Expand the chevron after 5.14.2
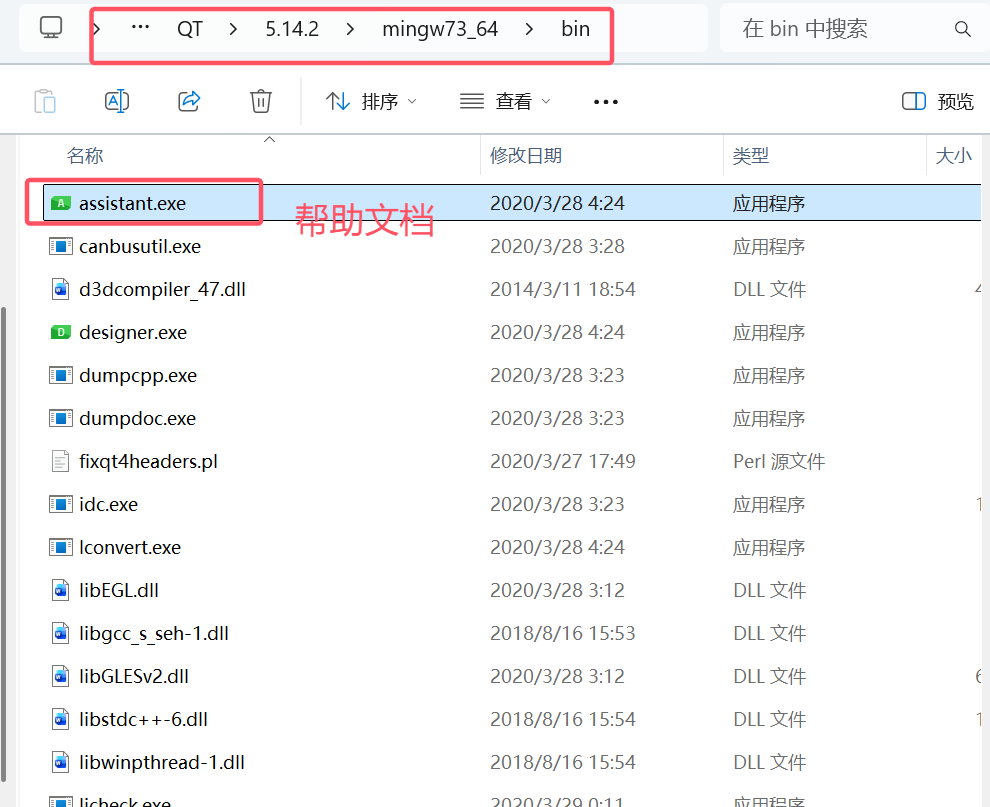Screen dimensions: 990x807 tap(350, 29)
